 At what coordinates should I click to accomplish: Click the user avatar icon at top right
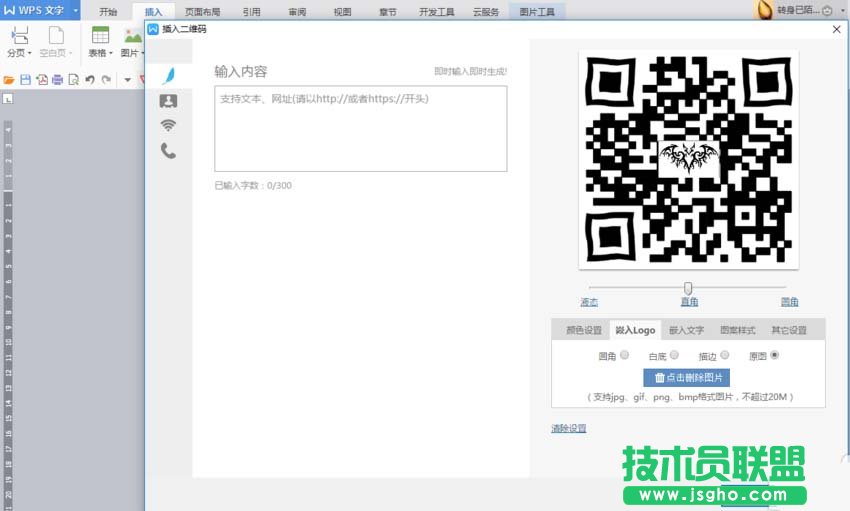coord(763,9)
